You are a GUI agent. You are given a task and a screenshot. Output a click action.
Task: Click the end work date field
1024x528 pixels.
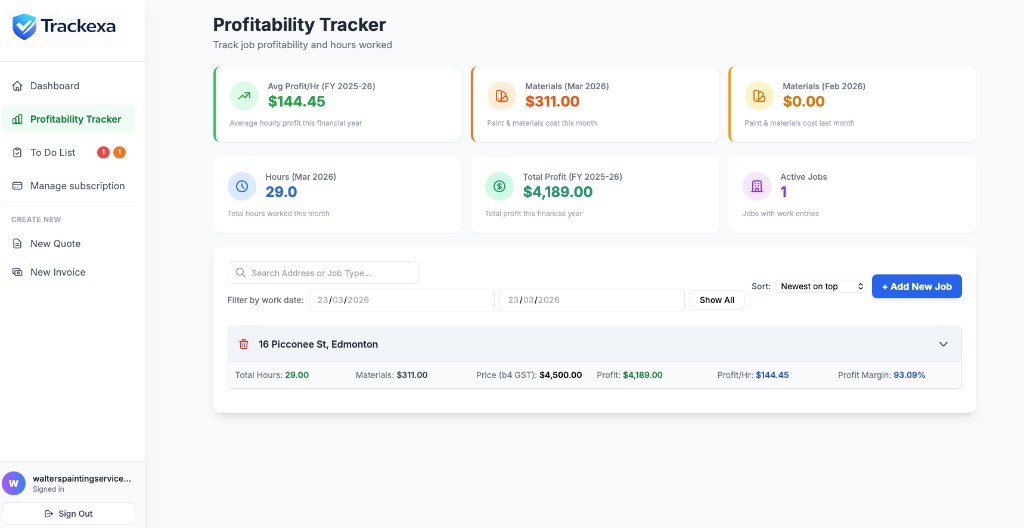(592, 300)
